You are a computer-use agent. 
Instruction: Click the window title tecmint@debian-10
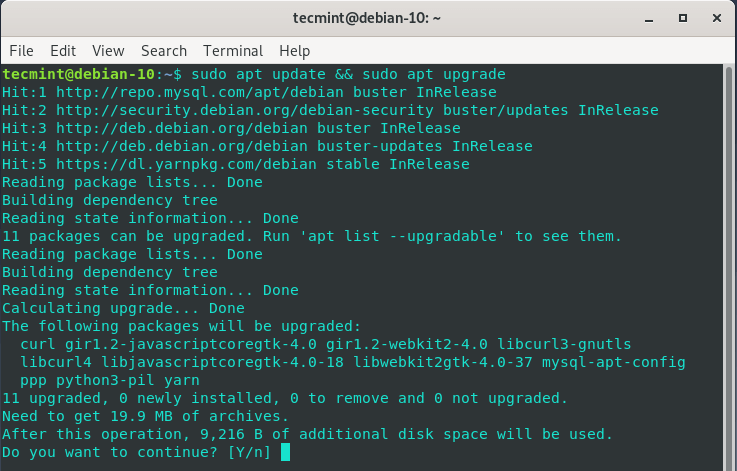(369, 18)
